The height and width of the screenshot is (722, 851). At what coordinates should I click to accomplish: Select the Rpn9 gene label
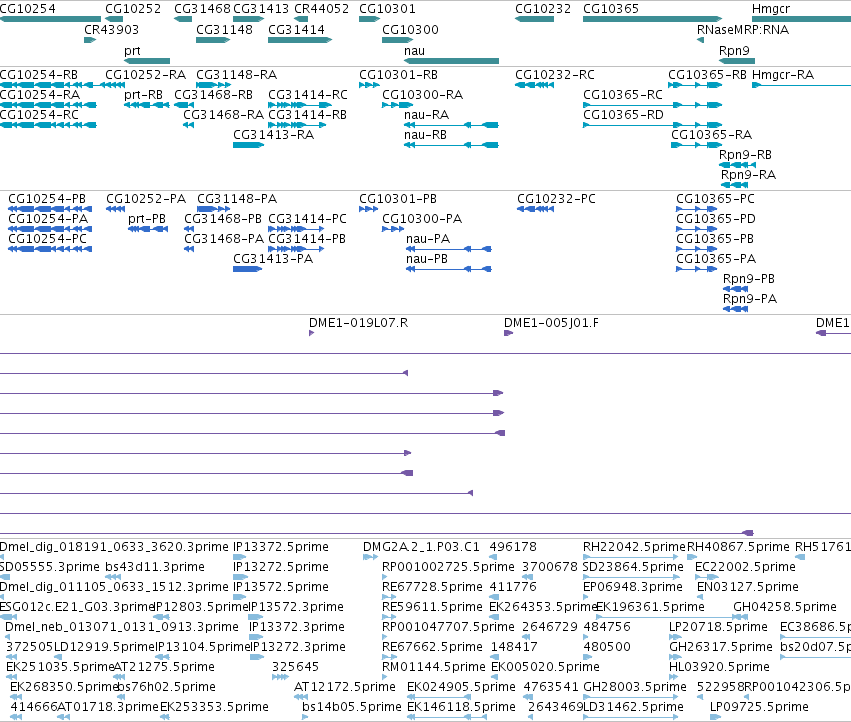(x=734, y=50)
